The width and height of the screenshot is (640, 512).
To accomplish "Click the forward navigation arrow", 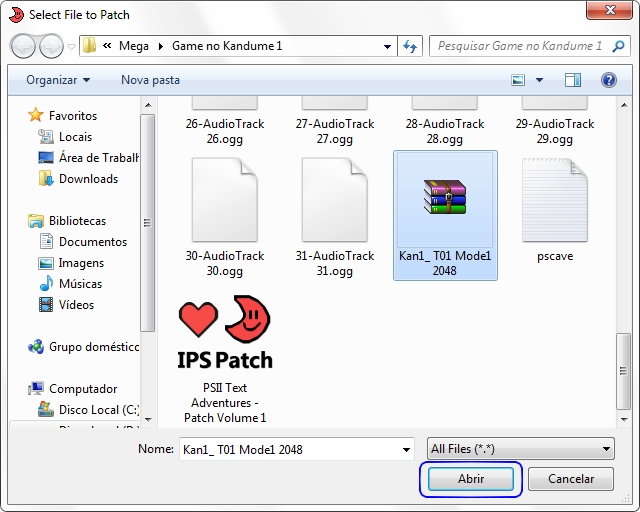I will click(x=51, y=46).
